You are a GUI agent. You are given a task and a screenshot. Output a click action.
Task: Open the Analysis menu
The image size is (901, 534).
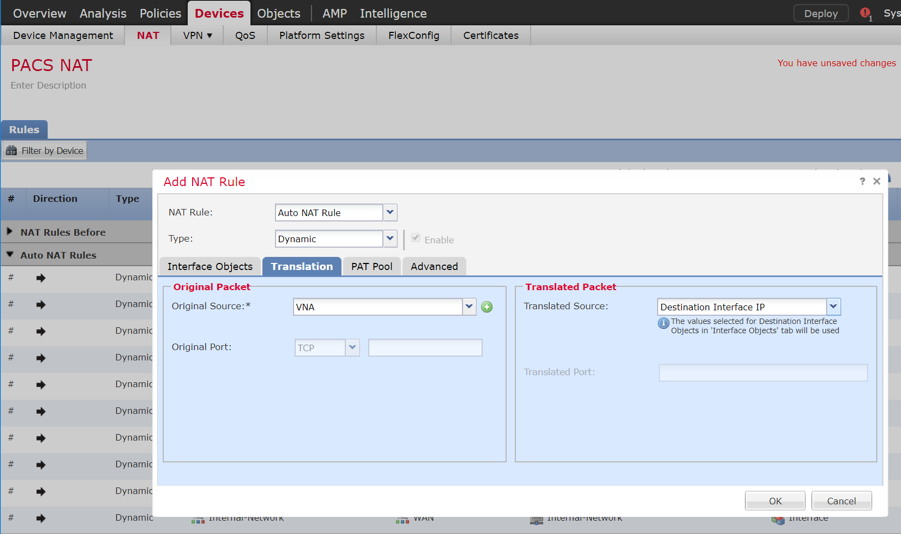(103, 13)
